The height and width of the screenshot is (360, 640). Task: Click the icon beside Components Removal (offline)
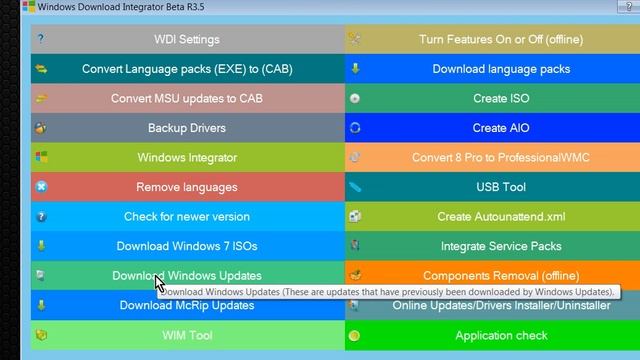click(355, 276)
